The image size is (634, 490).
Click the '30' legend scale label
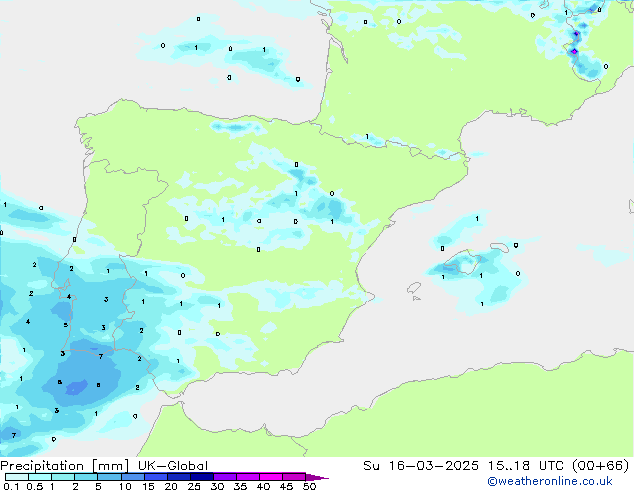[x=217, y=486]
